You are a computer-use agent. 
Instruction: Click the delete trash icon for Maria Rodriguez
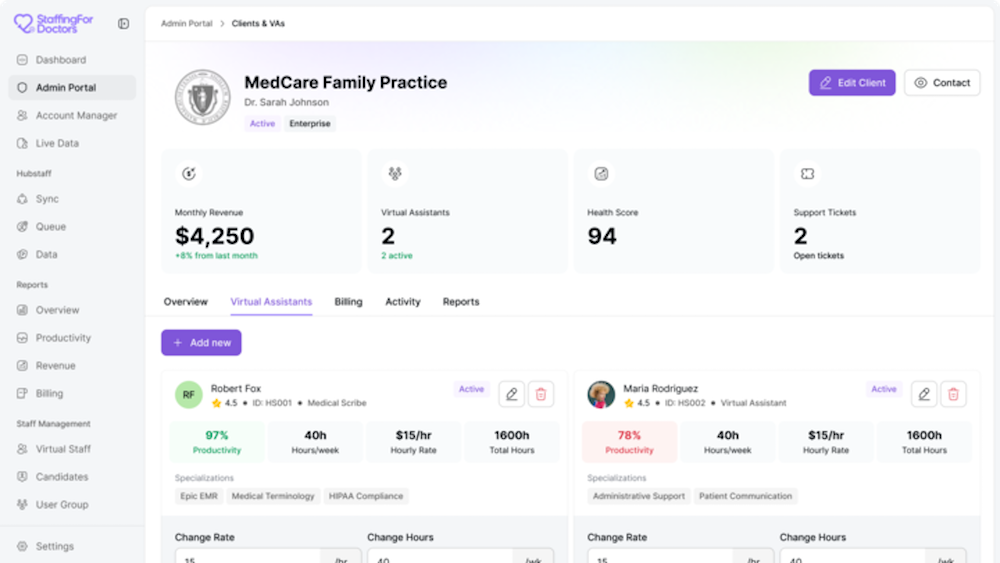[x=953, y=394]
